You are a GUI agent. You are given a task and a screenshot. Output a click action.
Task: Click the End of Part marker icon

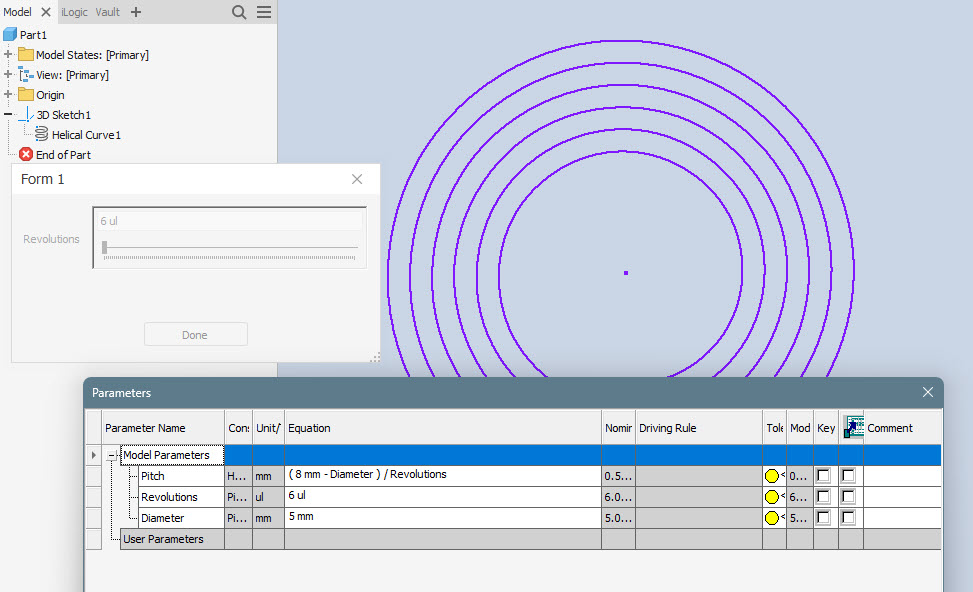point(27,154)
